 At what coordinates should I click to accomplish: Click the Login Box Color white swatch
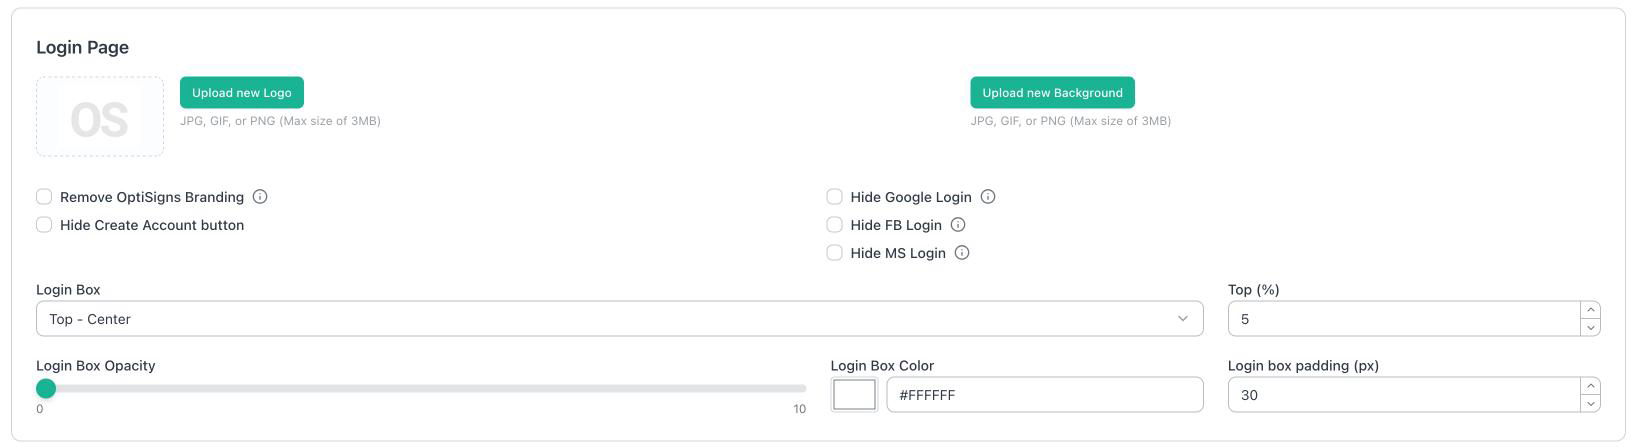pos(855,395)
